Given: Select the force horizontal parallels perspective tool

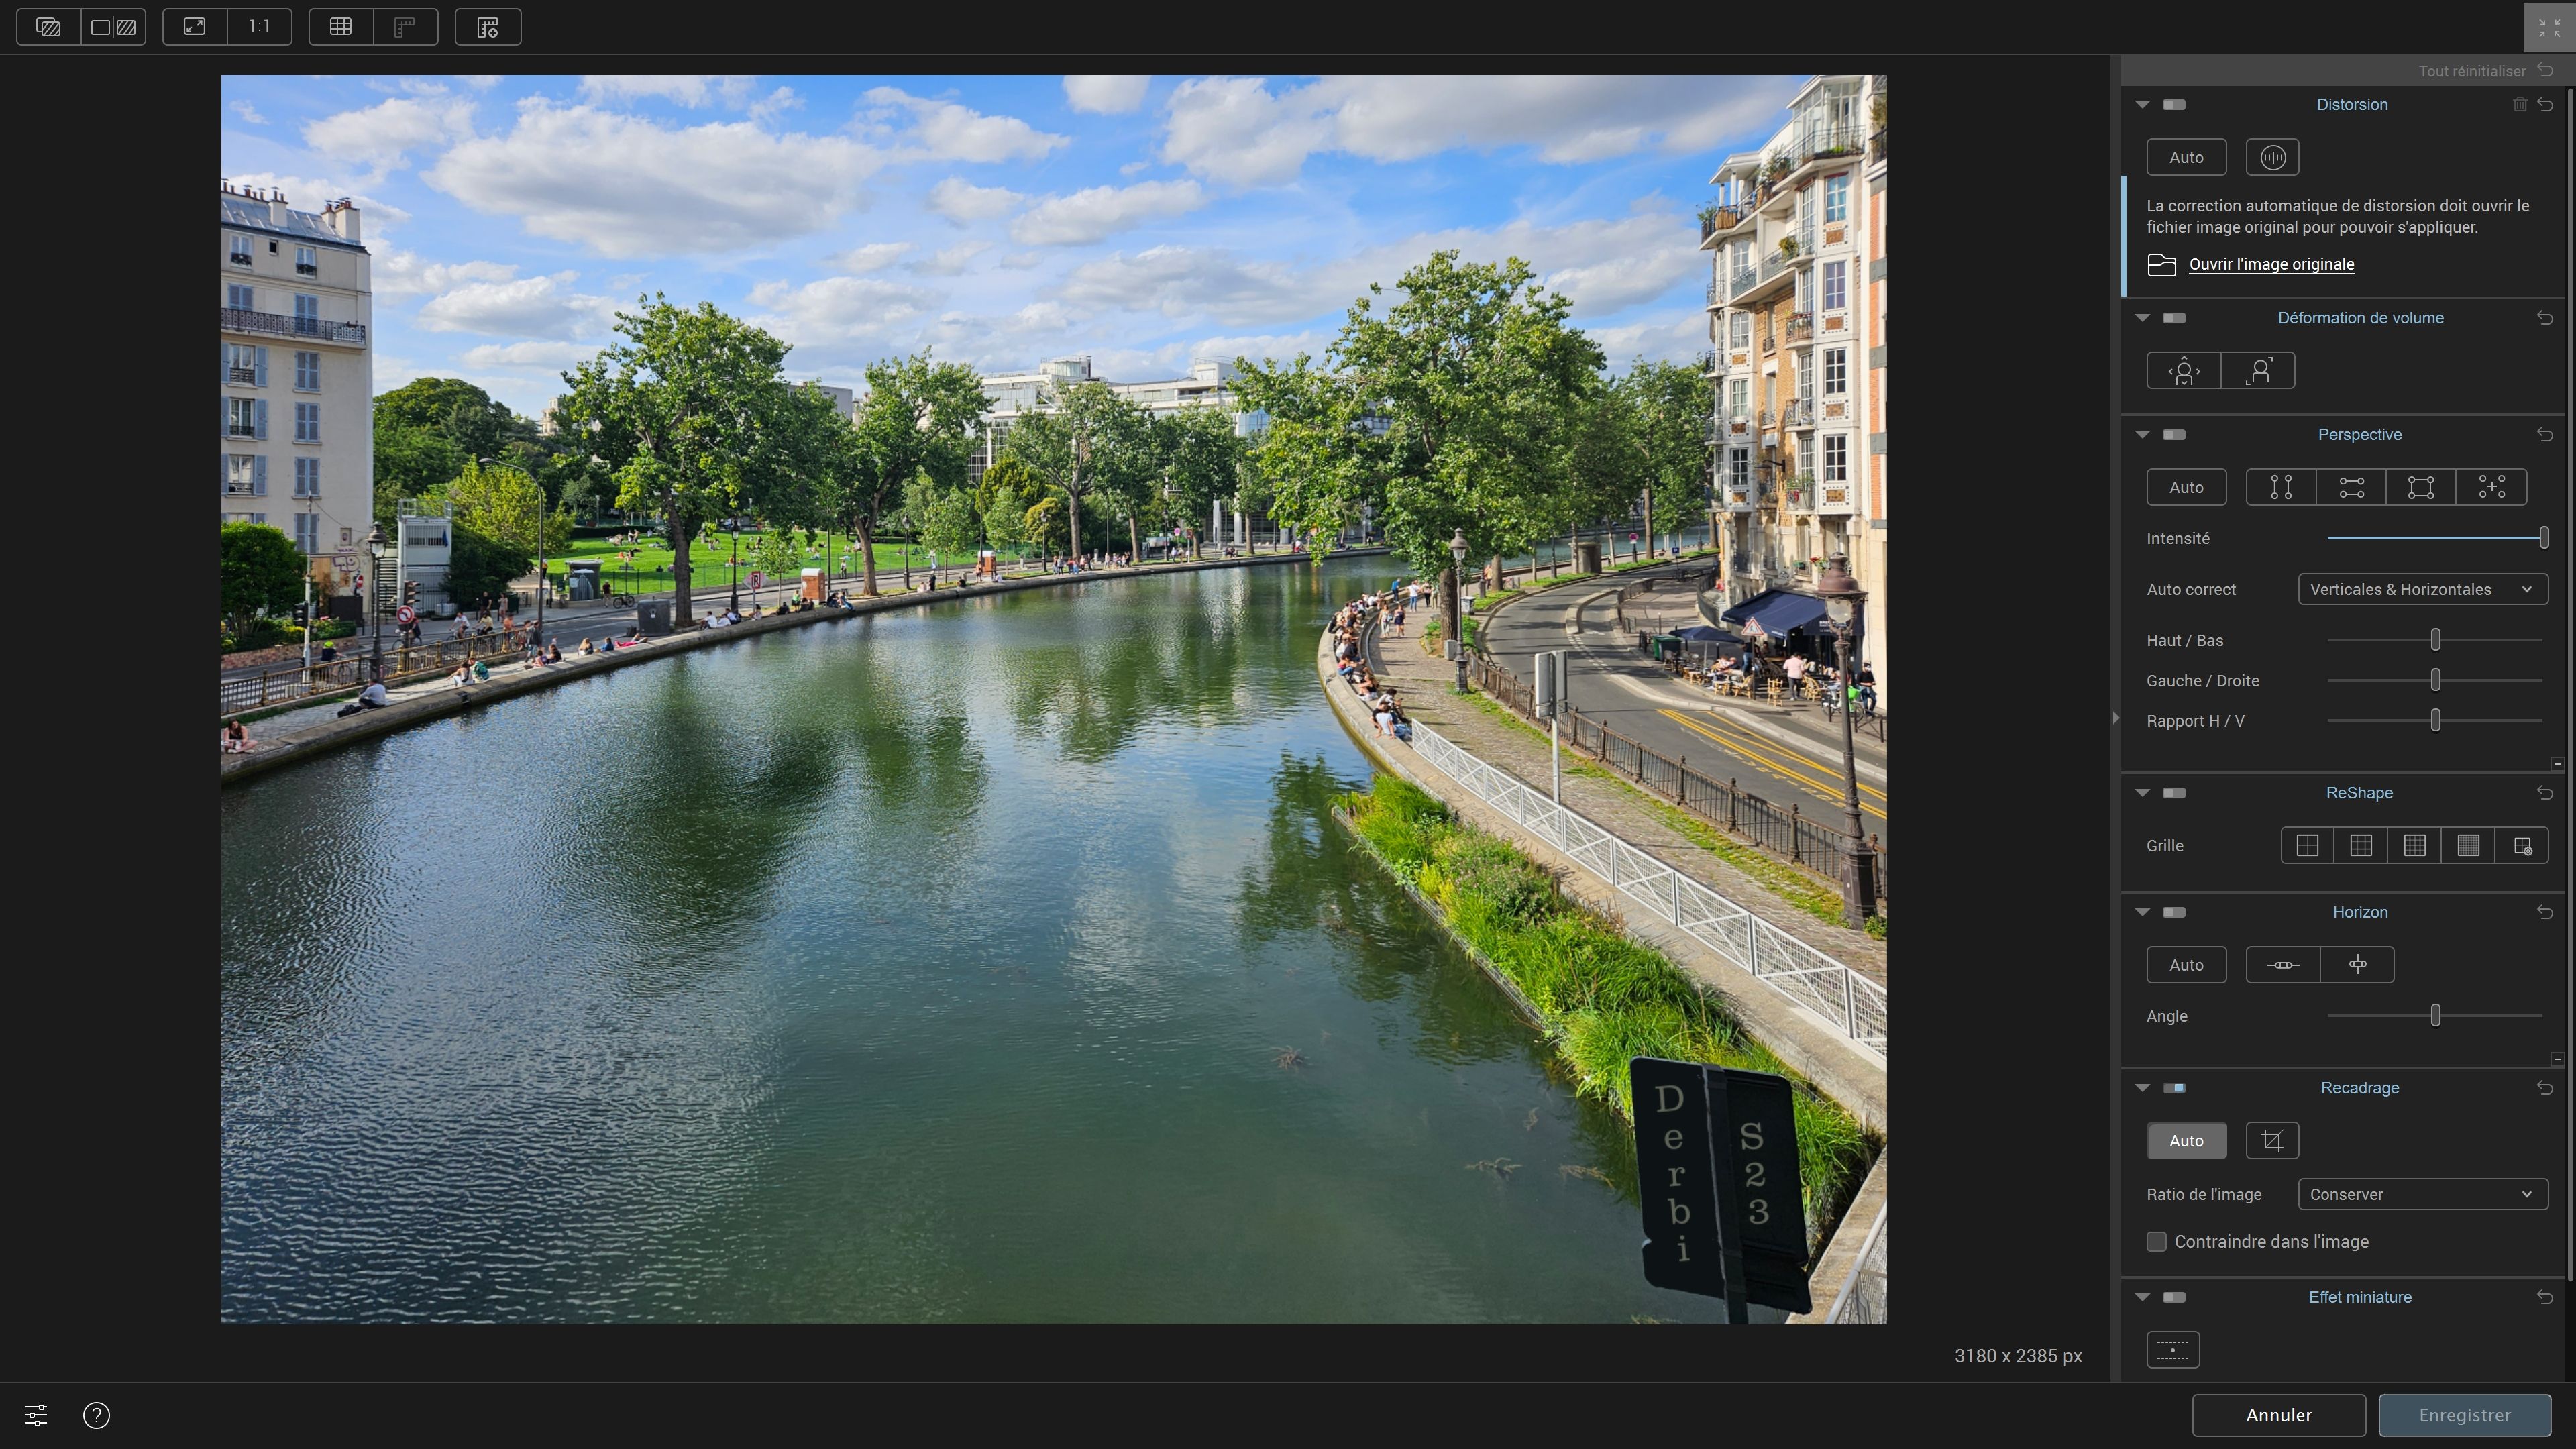Looking at the screenshot, I should (x=2350, y=487).
